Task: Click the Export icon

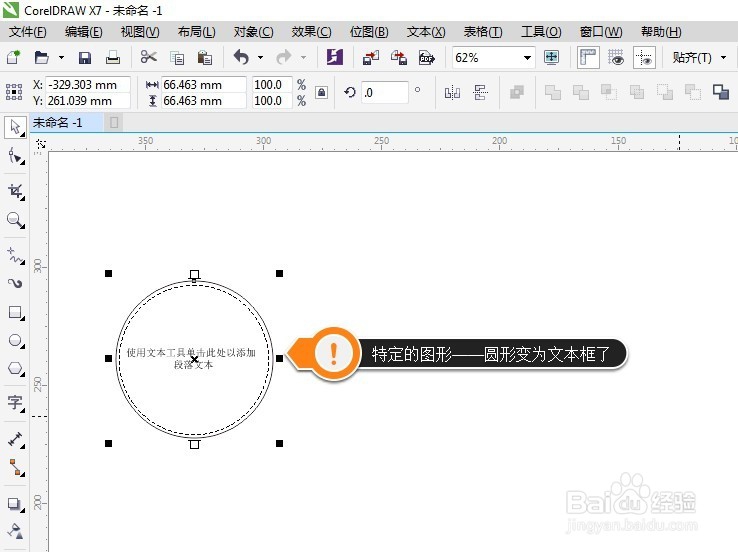Action: [x=399, y=57]
